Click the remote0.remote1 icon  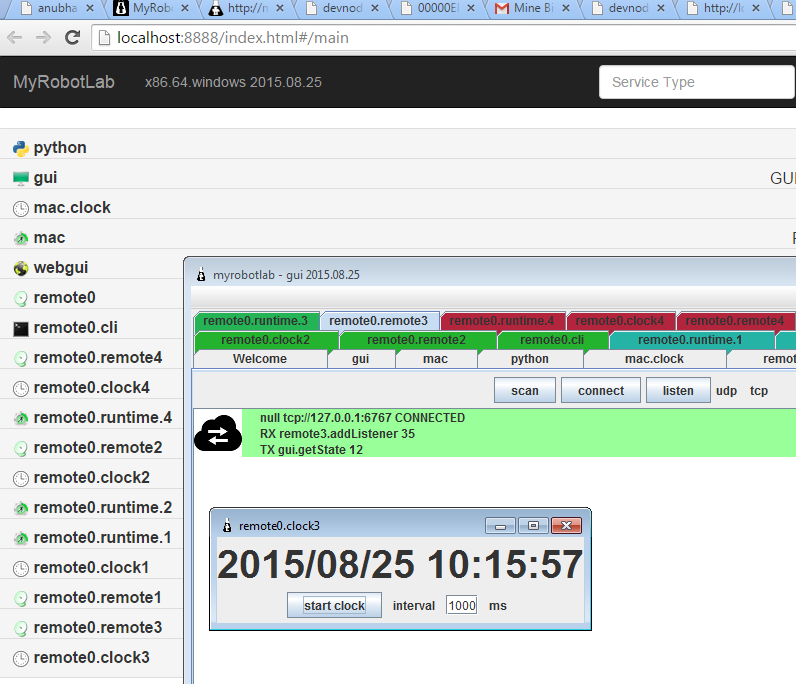tap(21, 599)
